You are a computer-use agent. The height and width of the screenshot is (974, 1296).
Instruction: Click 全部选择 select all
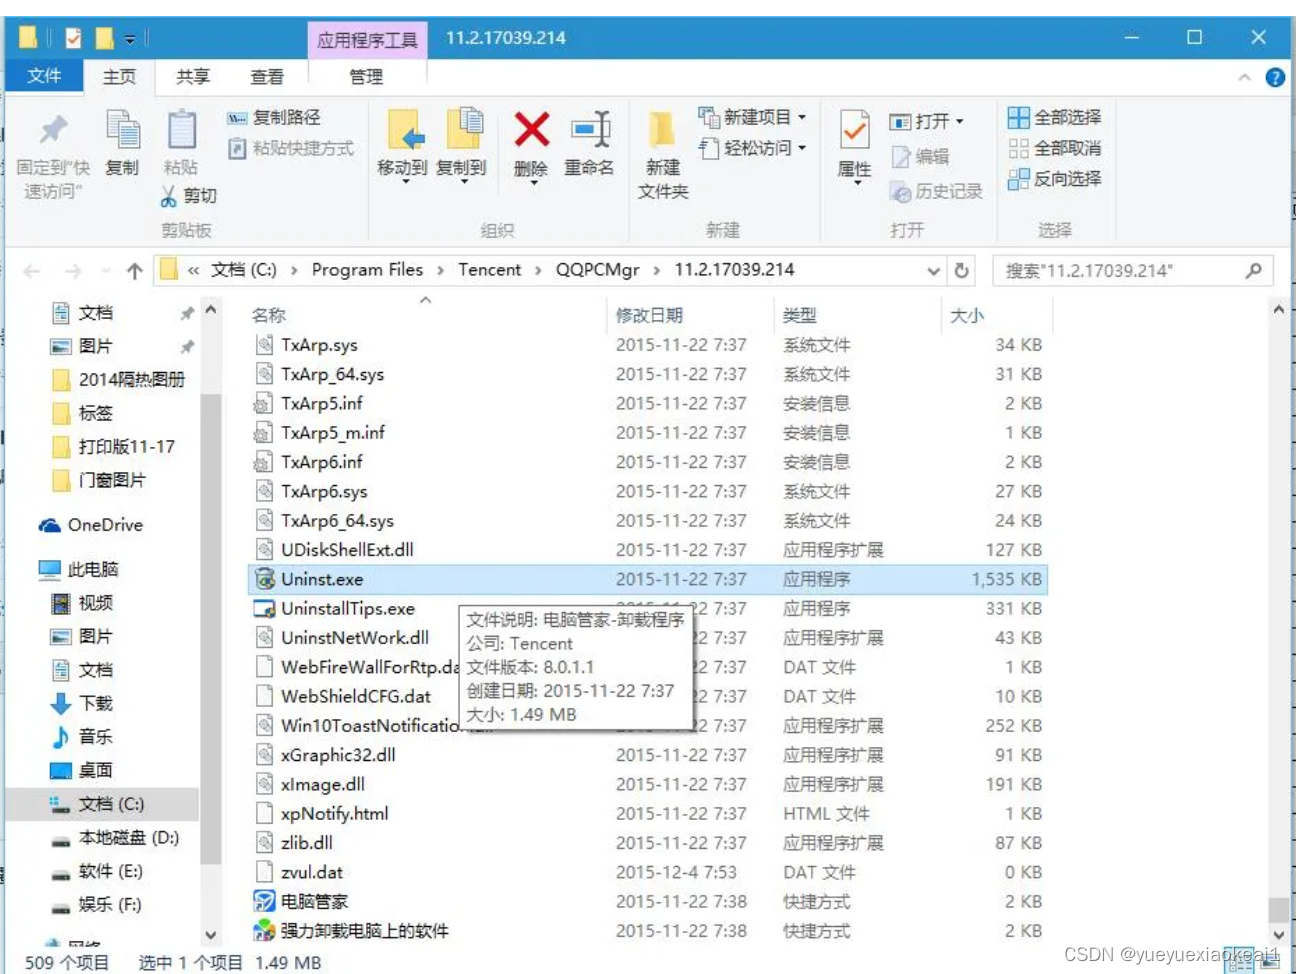pos(1055,117)
